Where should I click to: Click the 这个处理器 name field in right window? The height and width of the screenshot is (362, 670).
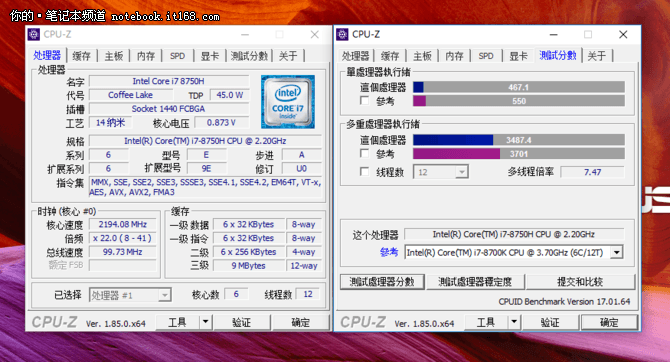(514, 234)
